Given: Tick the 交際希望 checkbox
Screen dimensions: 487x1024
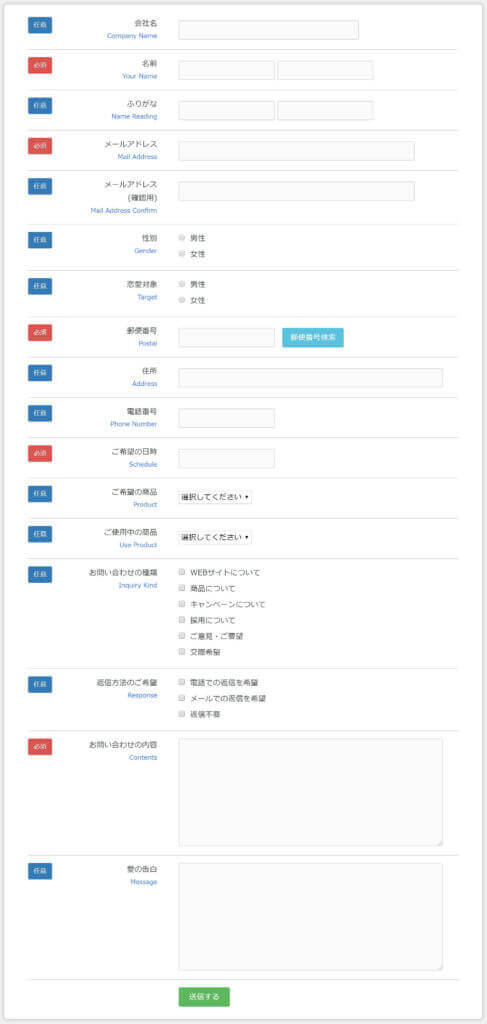Looking at the screenshot, I should (x=182, y=651).
